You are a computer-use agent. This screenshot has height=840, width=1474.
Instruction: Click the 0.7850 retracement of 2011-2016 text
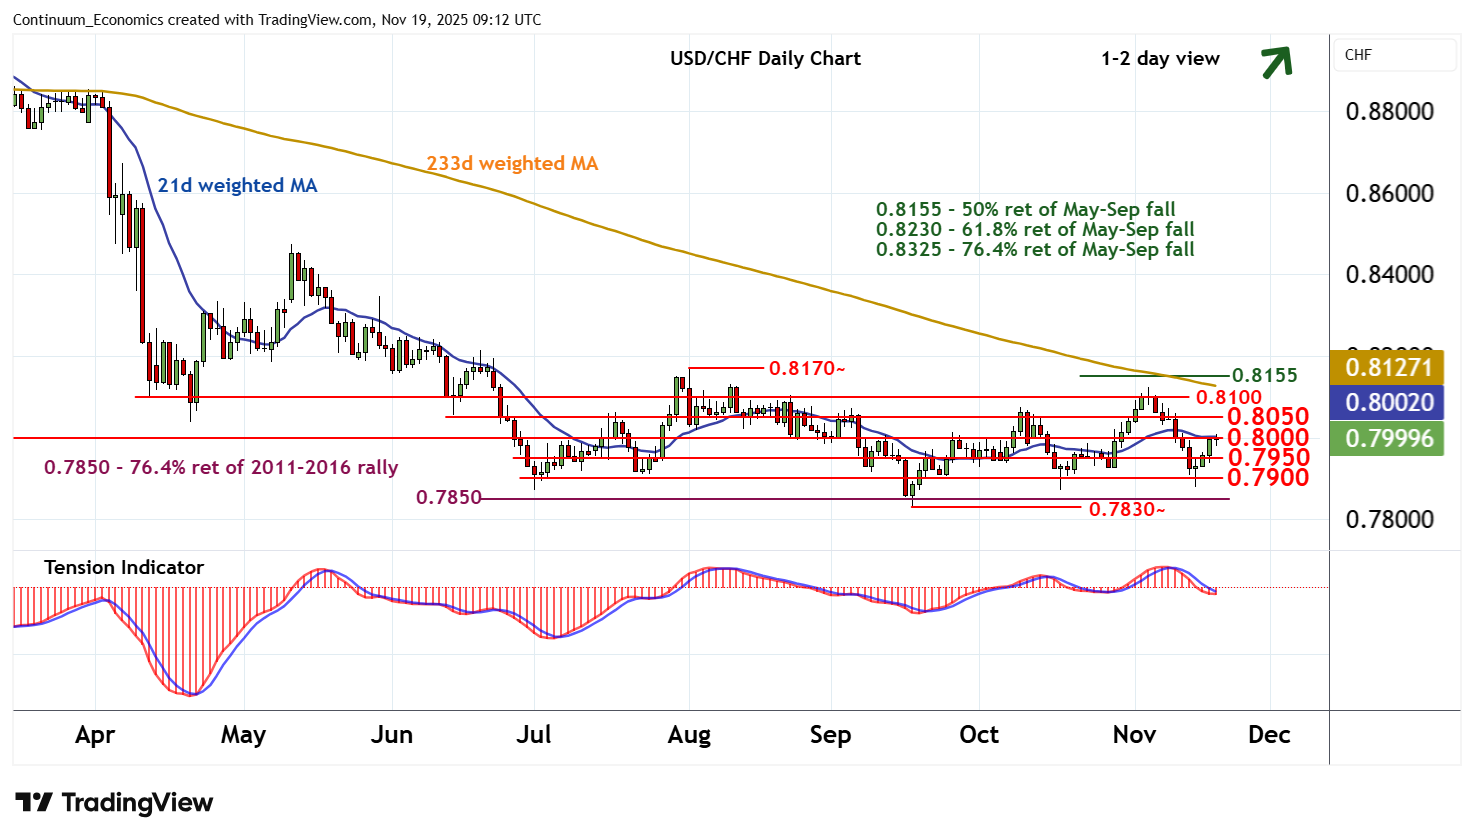(x=221, y=467)
